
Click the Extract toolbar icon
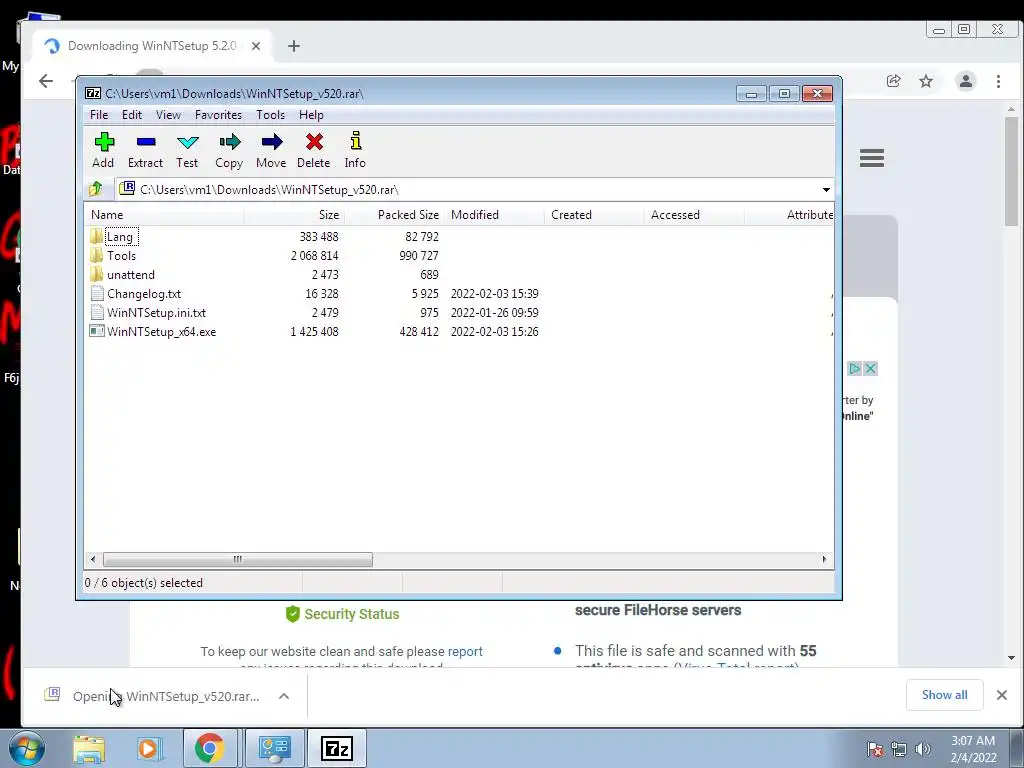tap(145, 150)
